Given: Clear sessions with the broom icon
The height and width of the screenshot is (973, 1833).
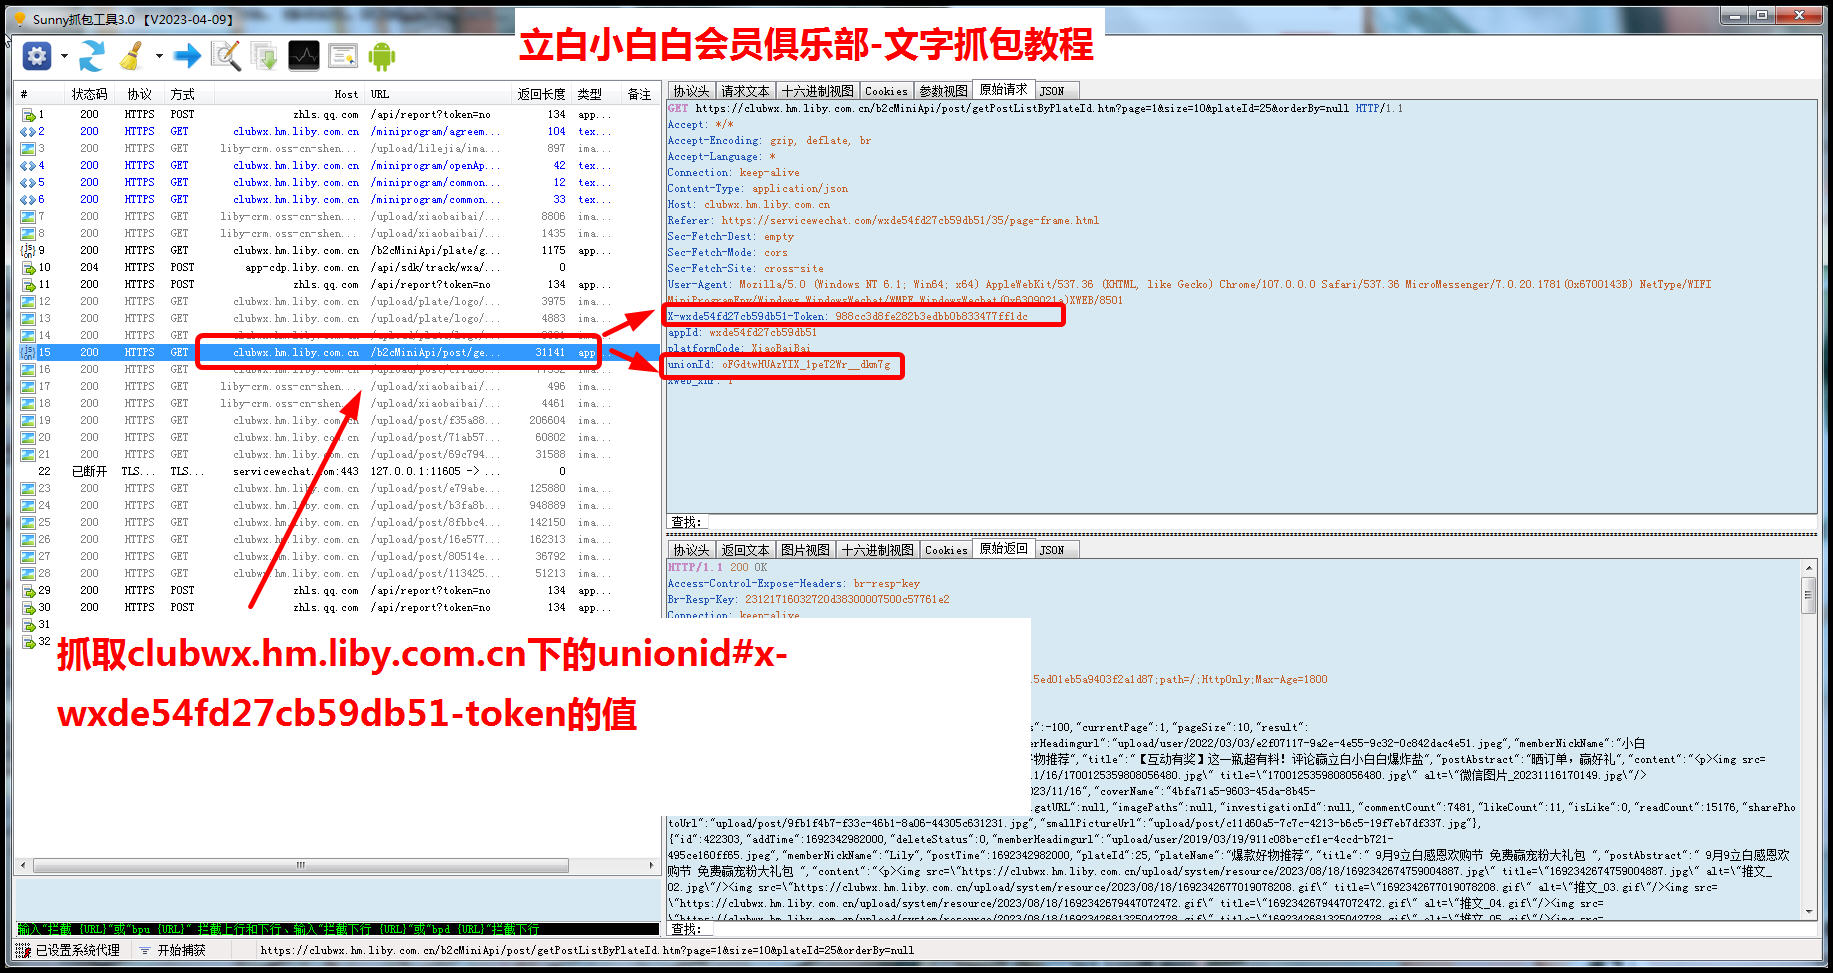Looking at the screenshot, I should coord(132,56).
